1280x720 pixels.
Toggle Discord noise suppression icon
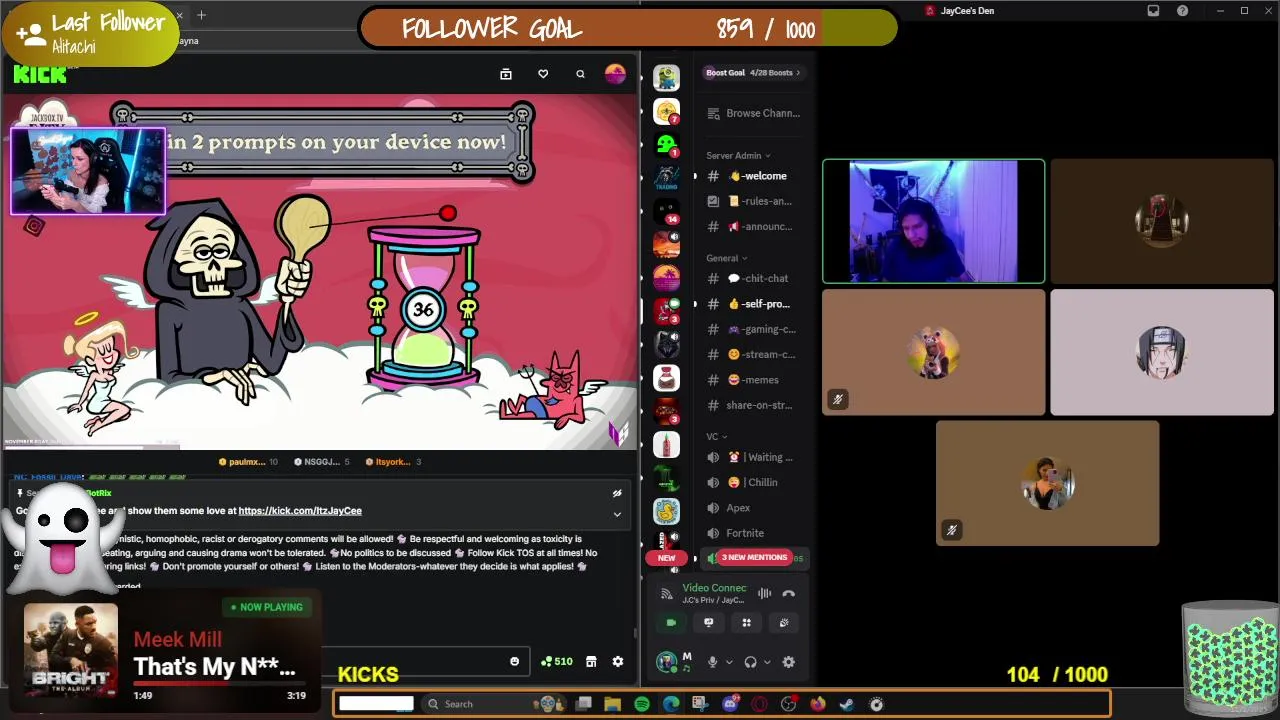[x=765, y=593]
